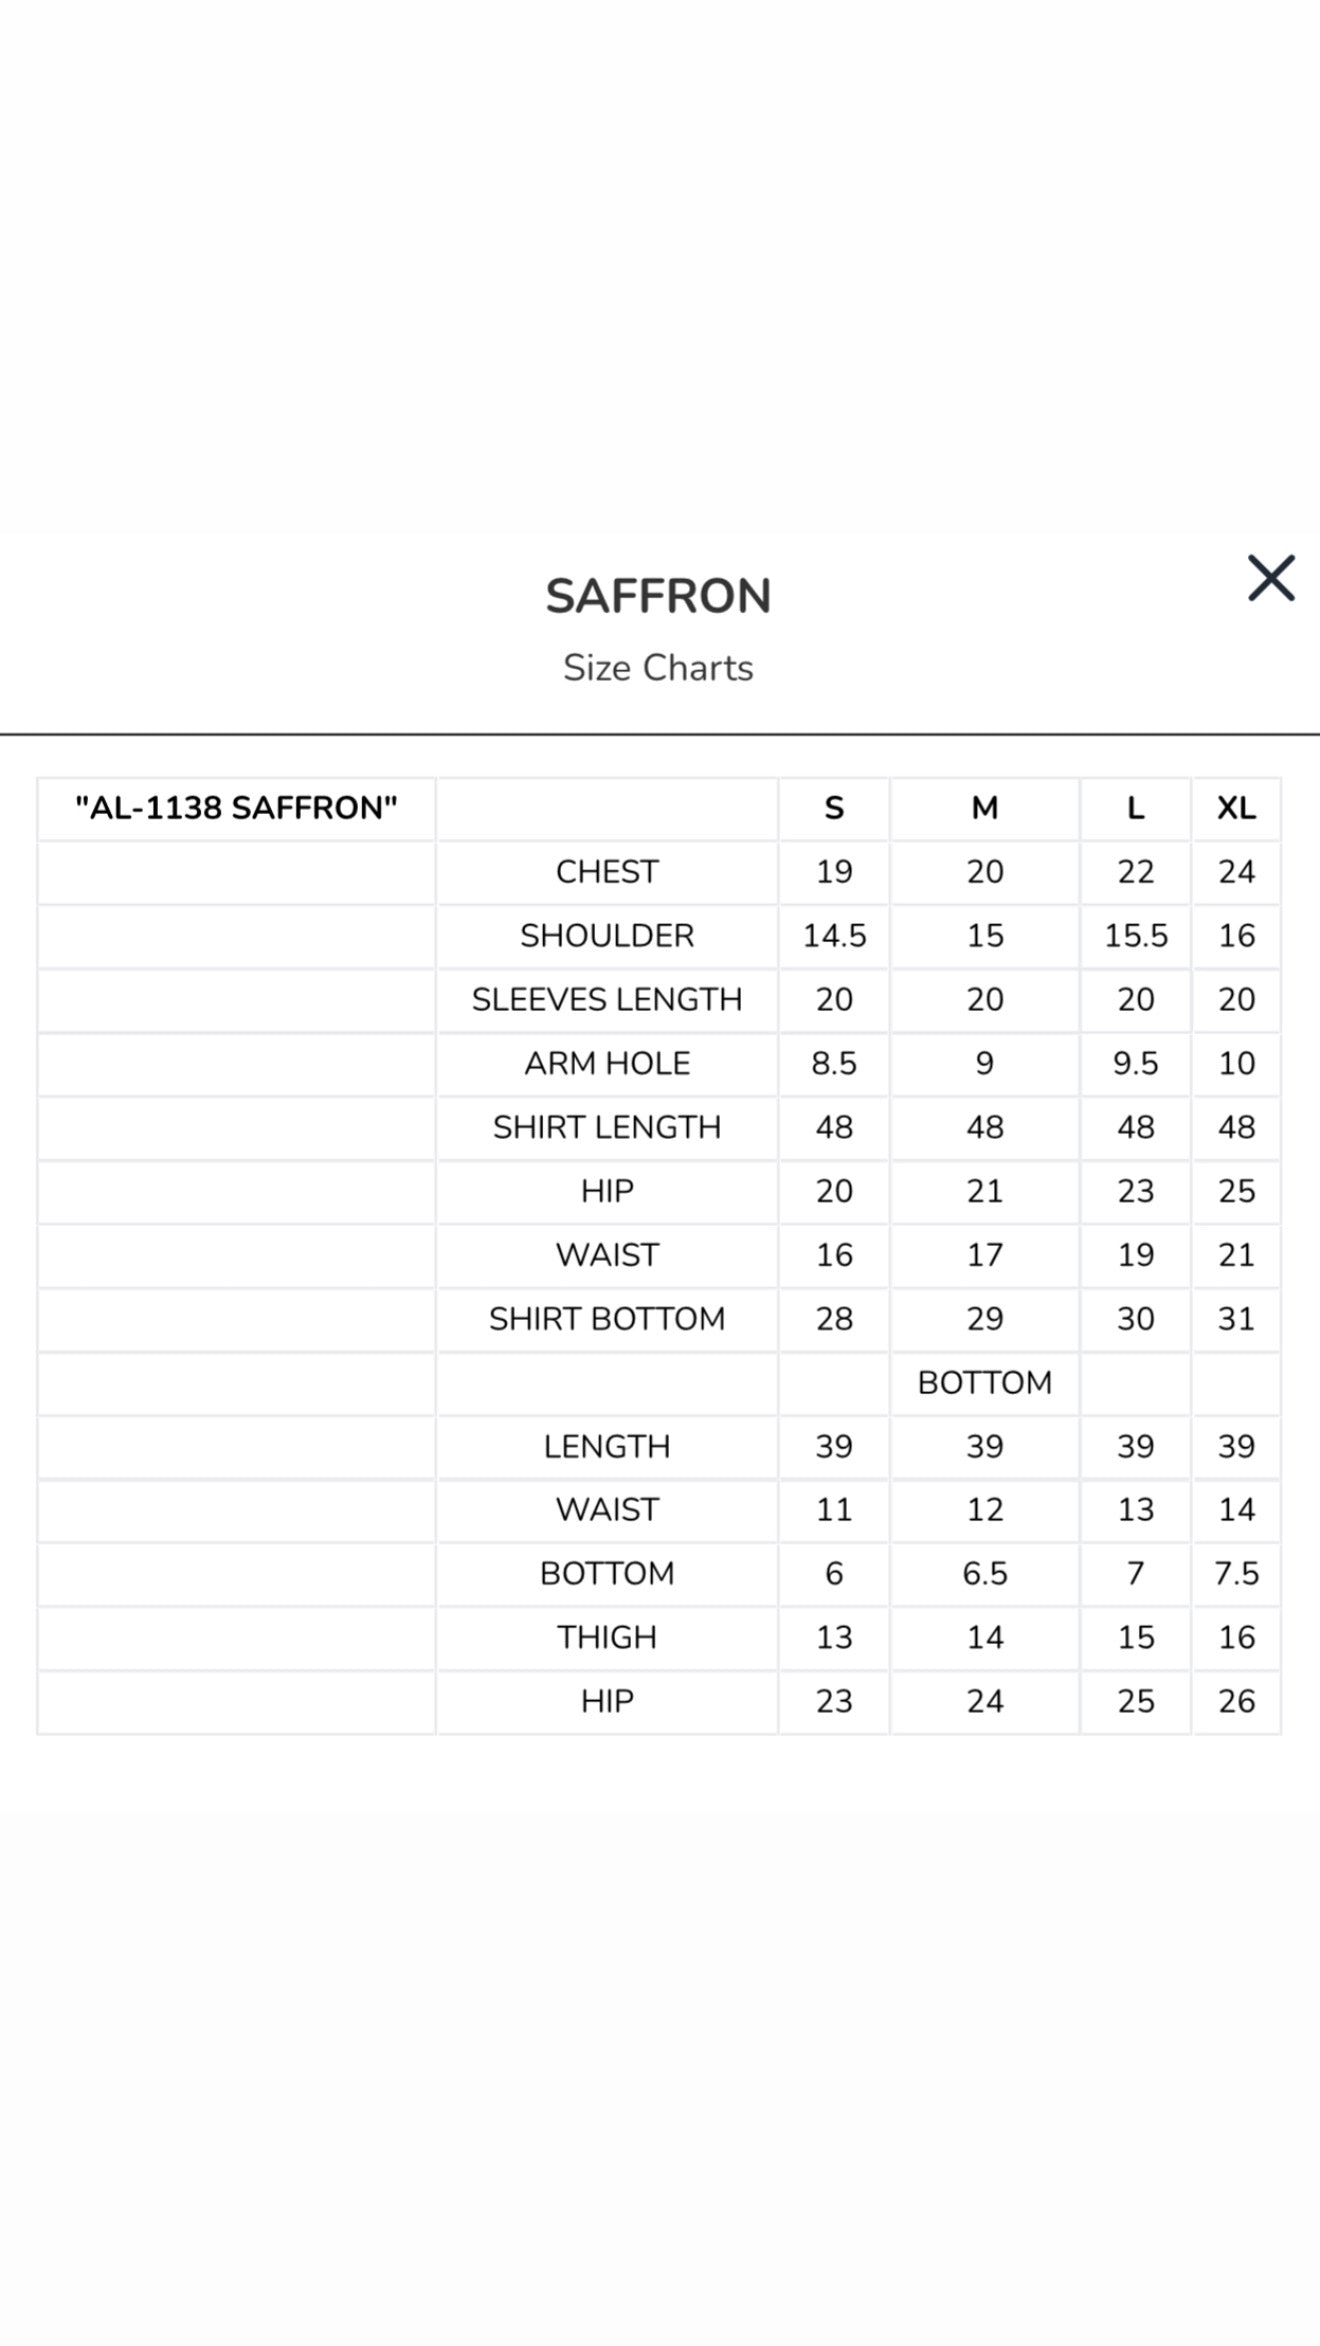The width and height of the screenshot is (1320, 2346).
Task: Select chest value 19 for size S
Action: pos(835,872)
